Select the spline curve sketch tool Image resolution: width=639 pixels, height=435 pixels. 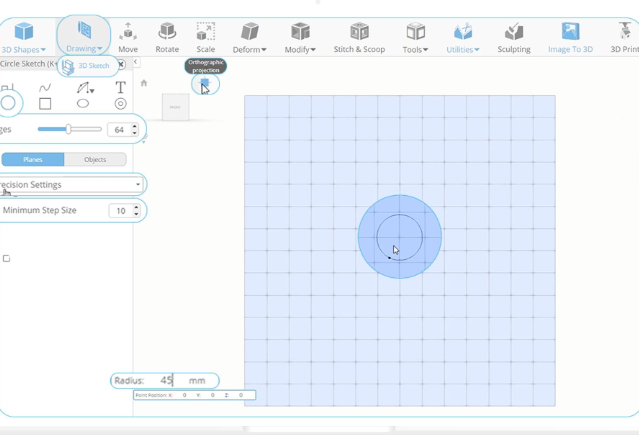(x=45, y=88)
